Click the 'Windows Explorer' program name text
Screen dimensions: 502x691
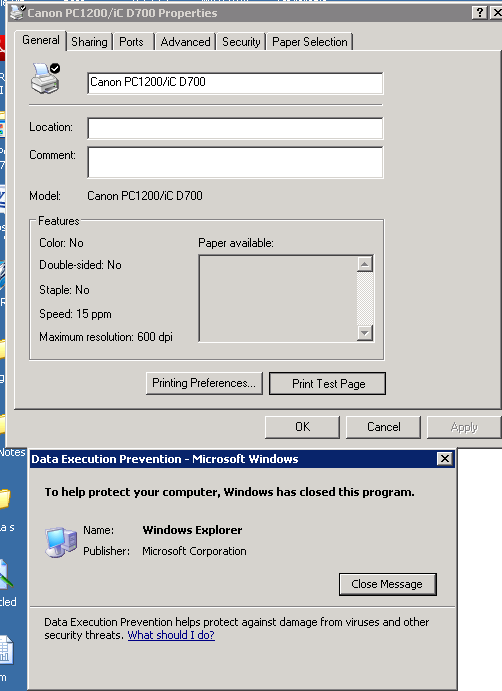coord(192,530)
